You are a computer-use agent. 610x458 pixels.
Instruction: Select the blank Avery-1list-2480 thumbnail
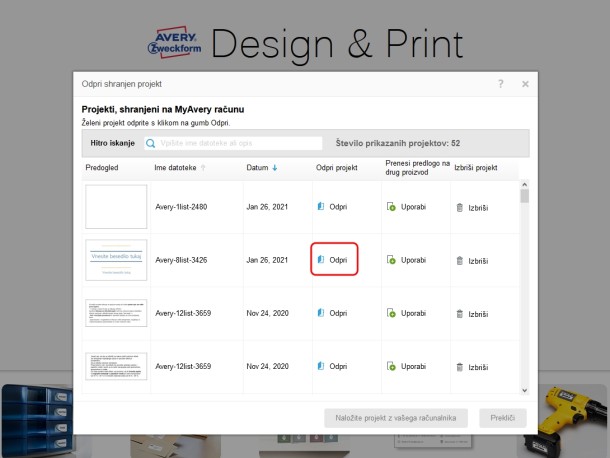[116, 207]
